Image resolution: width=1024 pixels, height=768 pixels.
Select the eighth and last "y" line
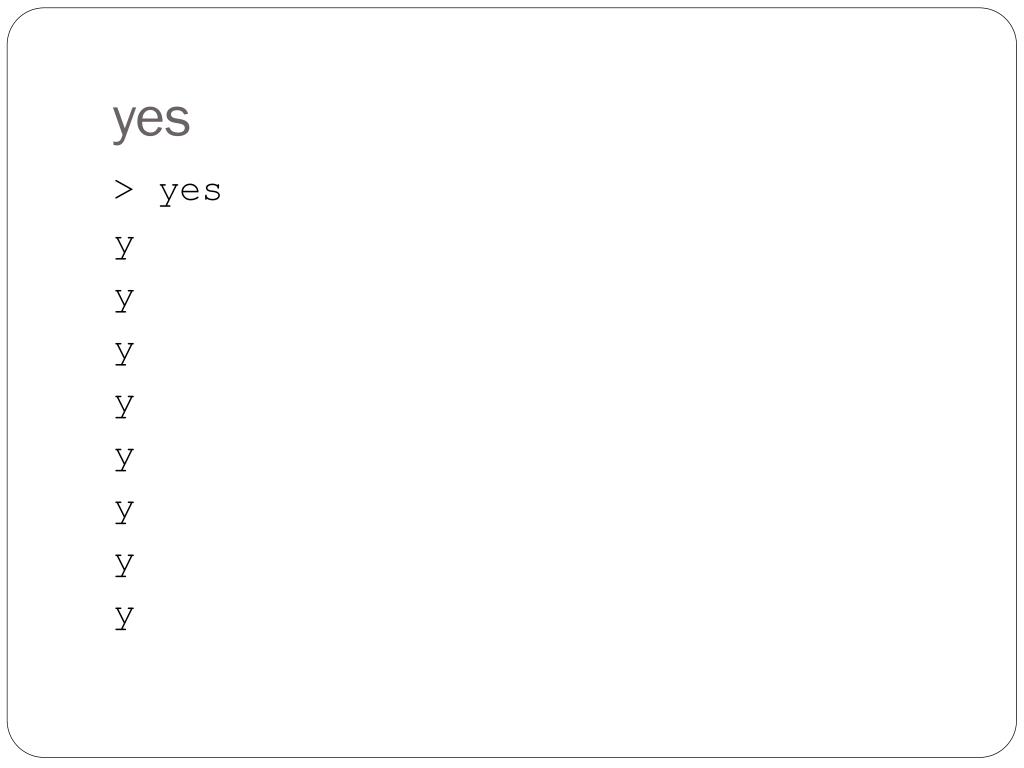pyautogui.click(x=124, y=617)
